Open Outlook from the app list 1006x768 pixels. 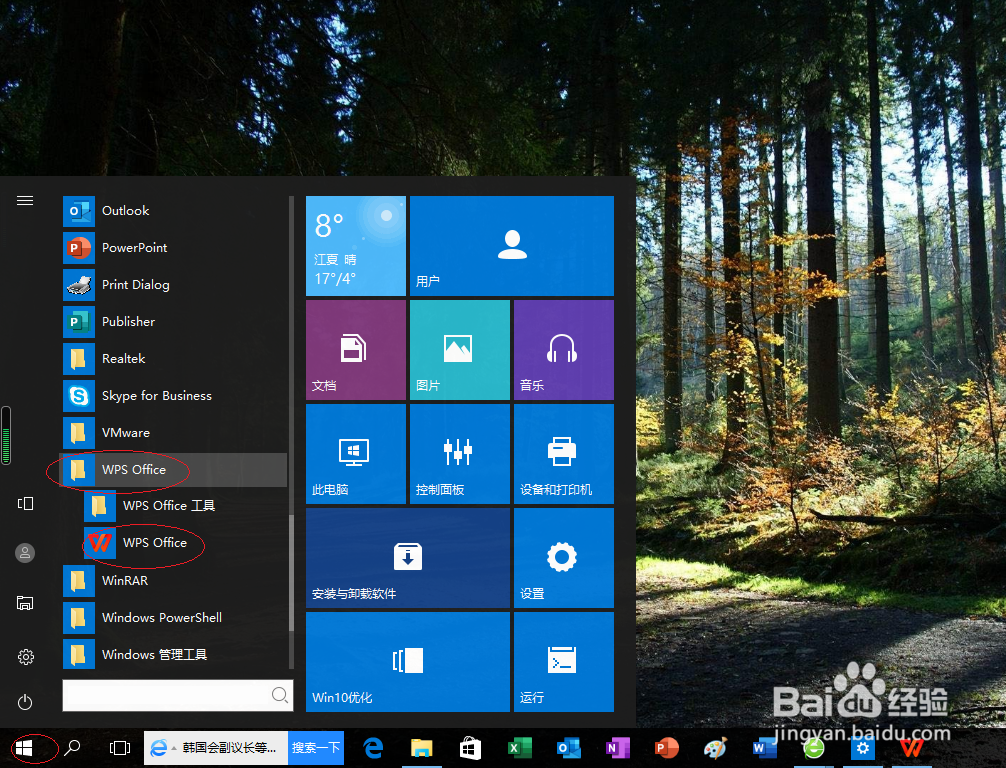coord(175,211)
